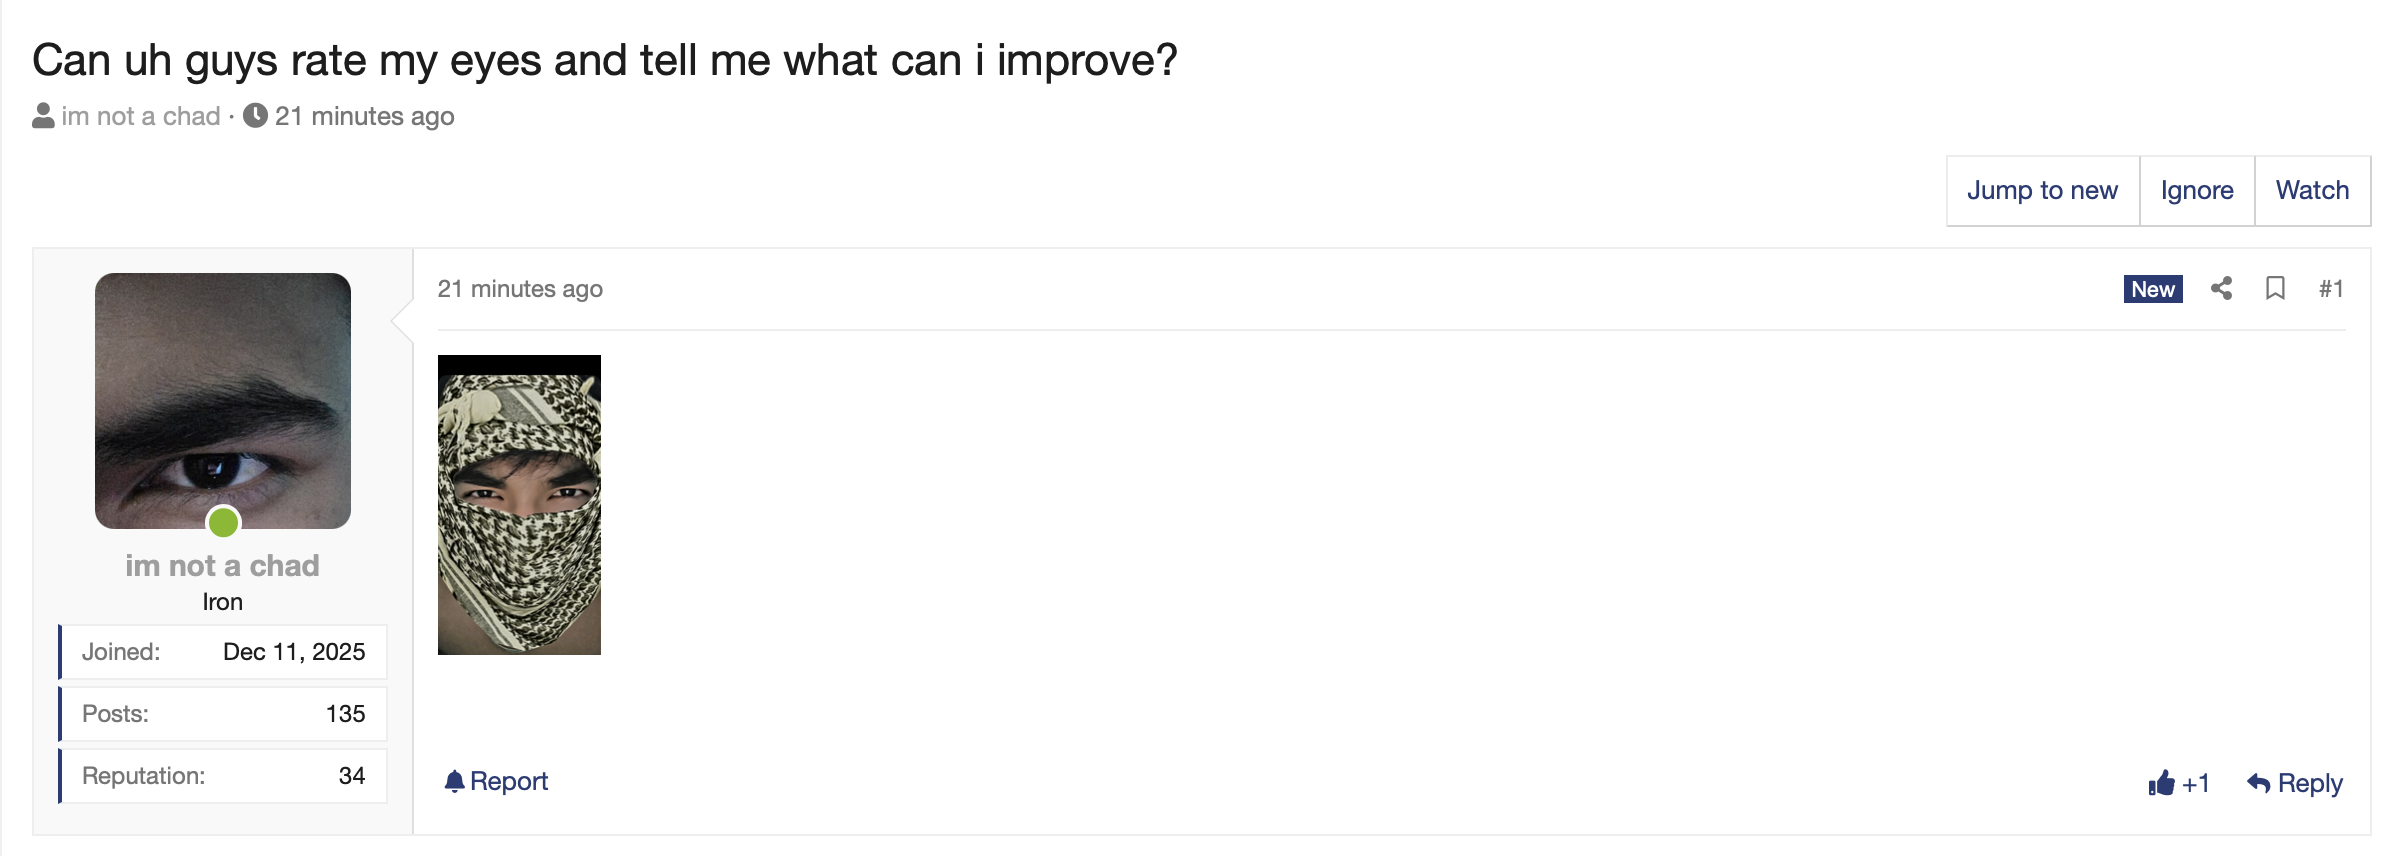Viewport: 2390px width, 856px height.
Task: Click the share icon on post #1
Action: [2221, 289]
